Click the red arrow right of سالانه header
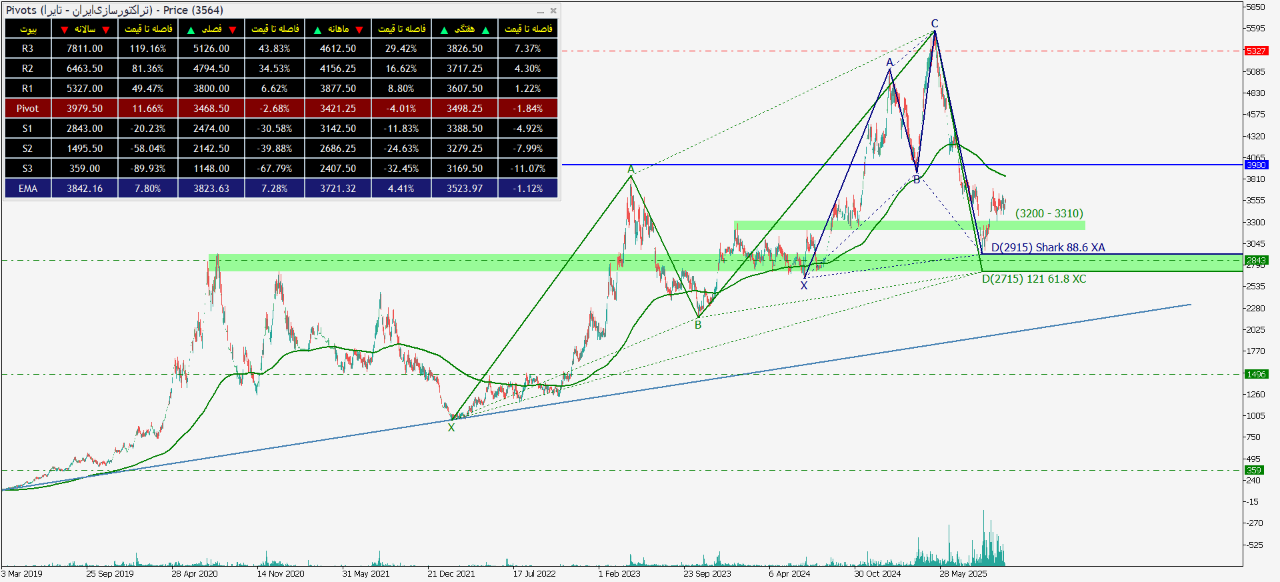 (x=105, y=29)
